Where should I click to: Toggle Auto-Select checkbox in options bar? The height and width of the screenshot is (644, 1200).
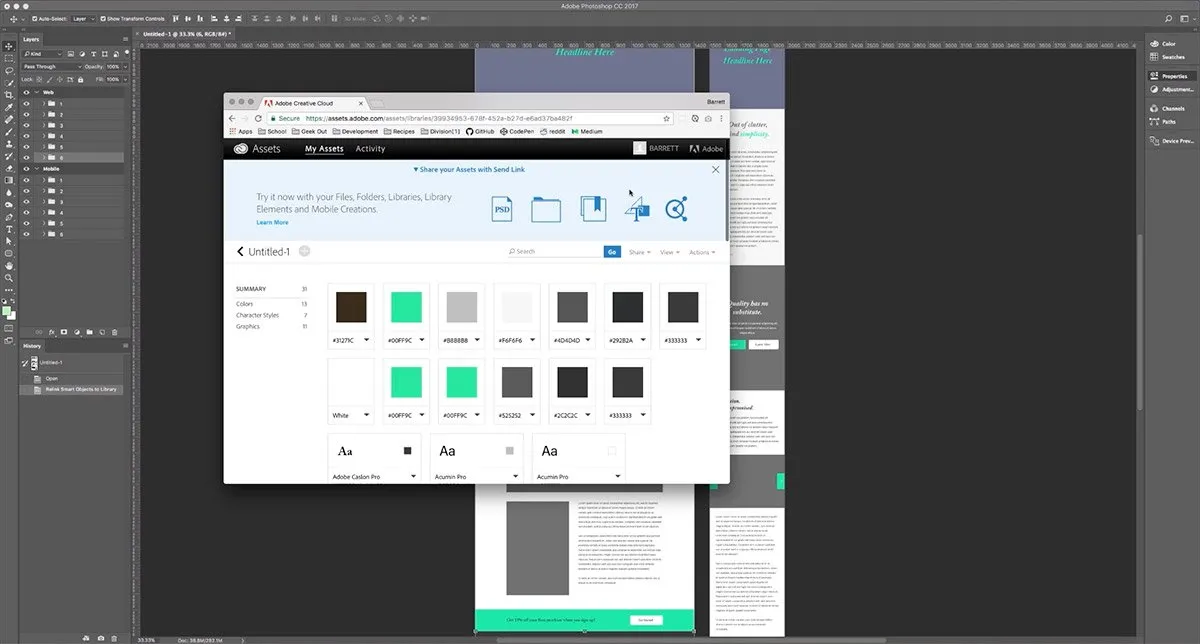tap(36, 18)
